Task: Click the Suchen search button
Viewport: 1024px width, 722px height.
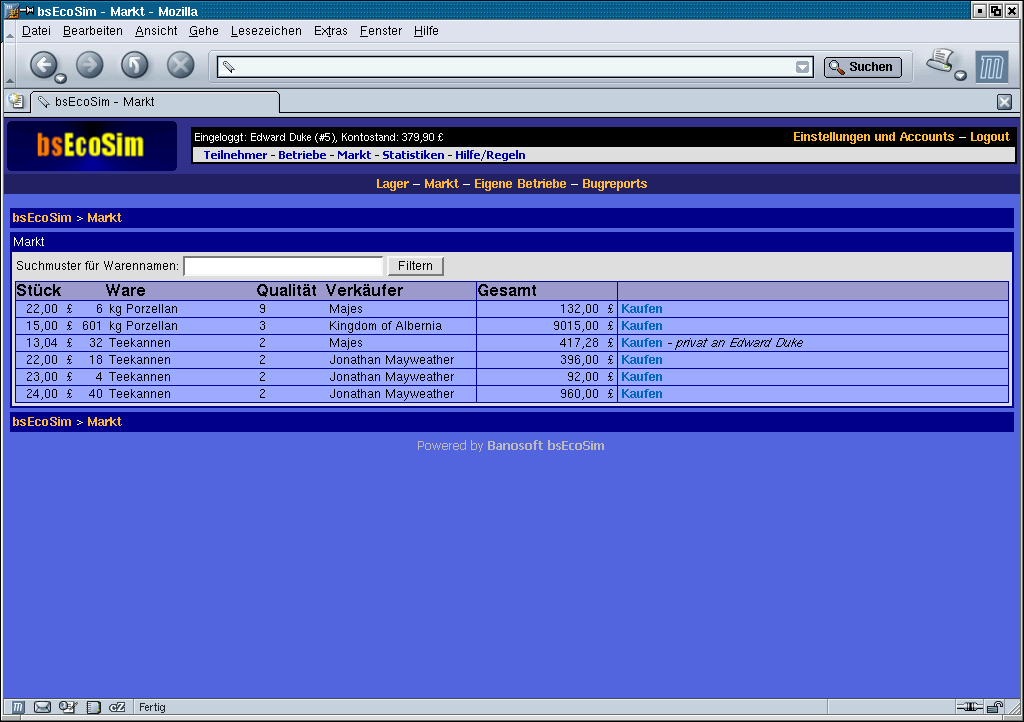Action: point(862,67)
